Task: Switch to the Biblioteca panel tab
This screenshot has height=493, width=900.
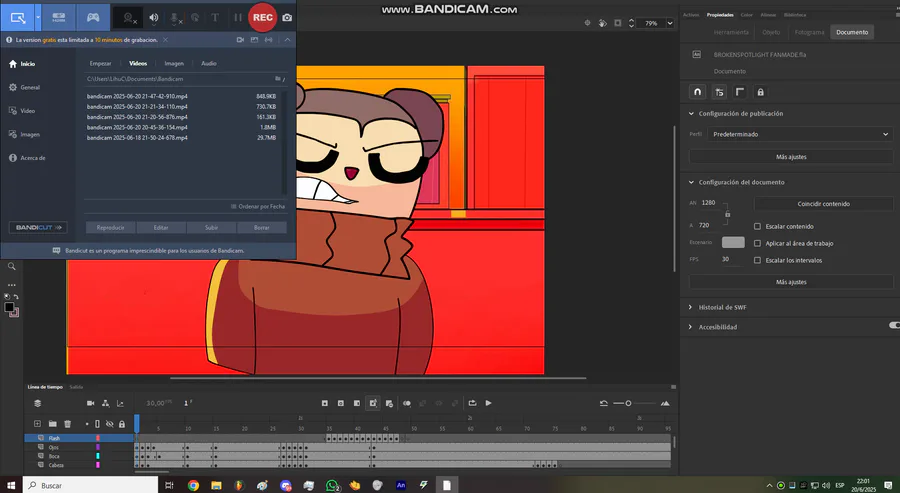Action: click(x=794, y=15)
